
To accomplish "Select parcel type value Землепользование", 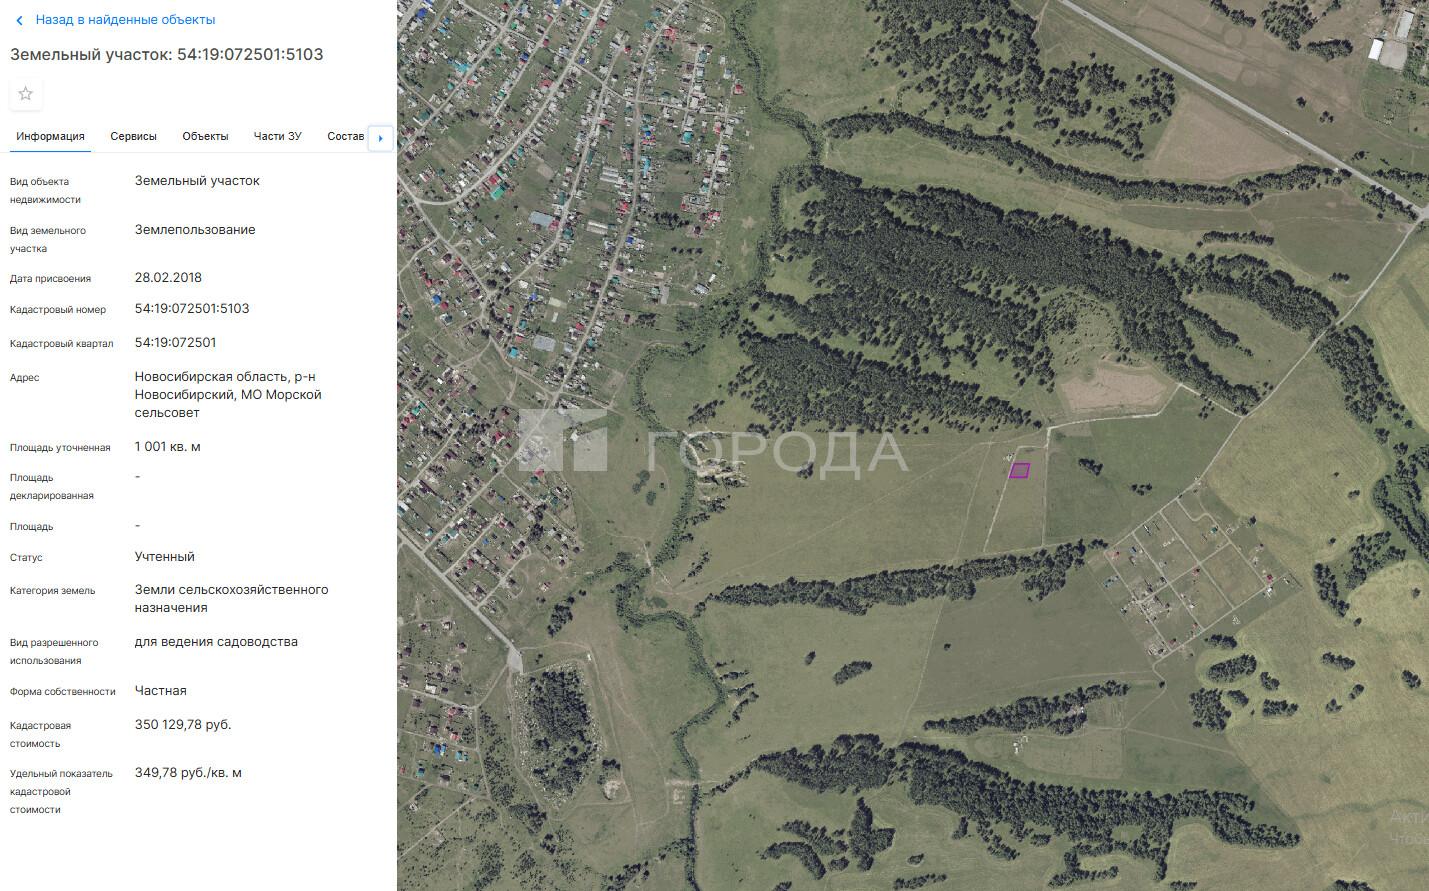I will tap(195, 229).
